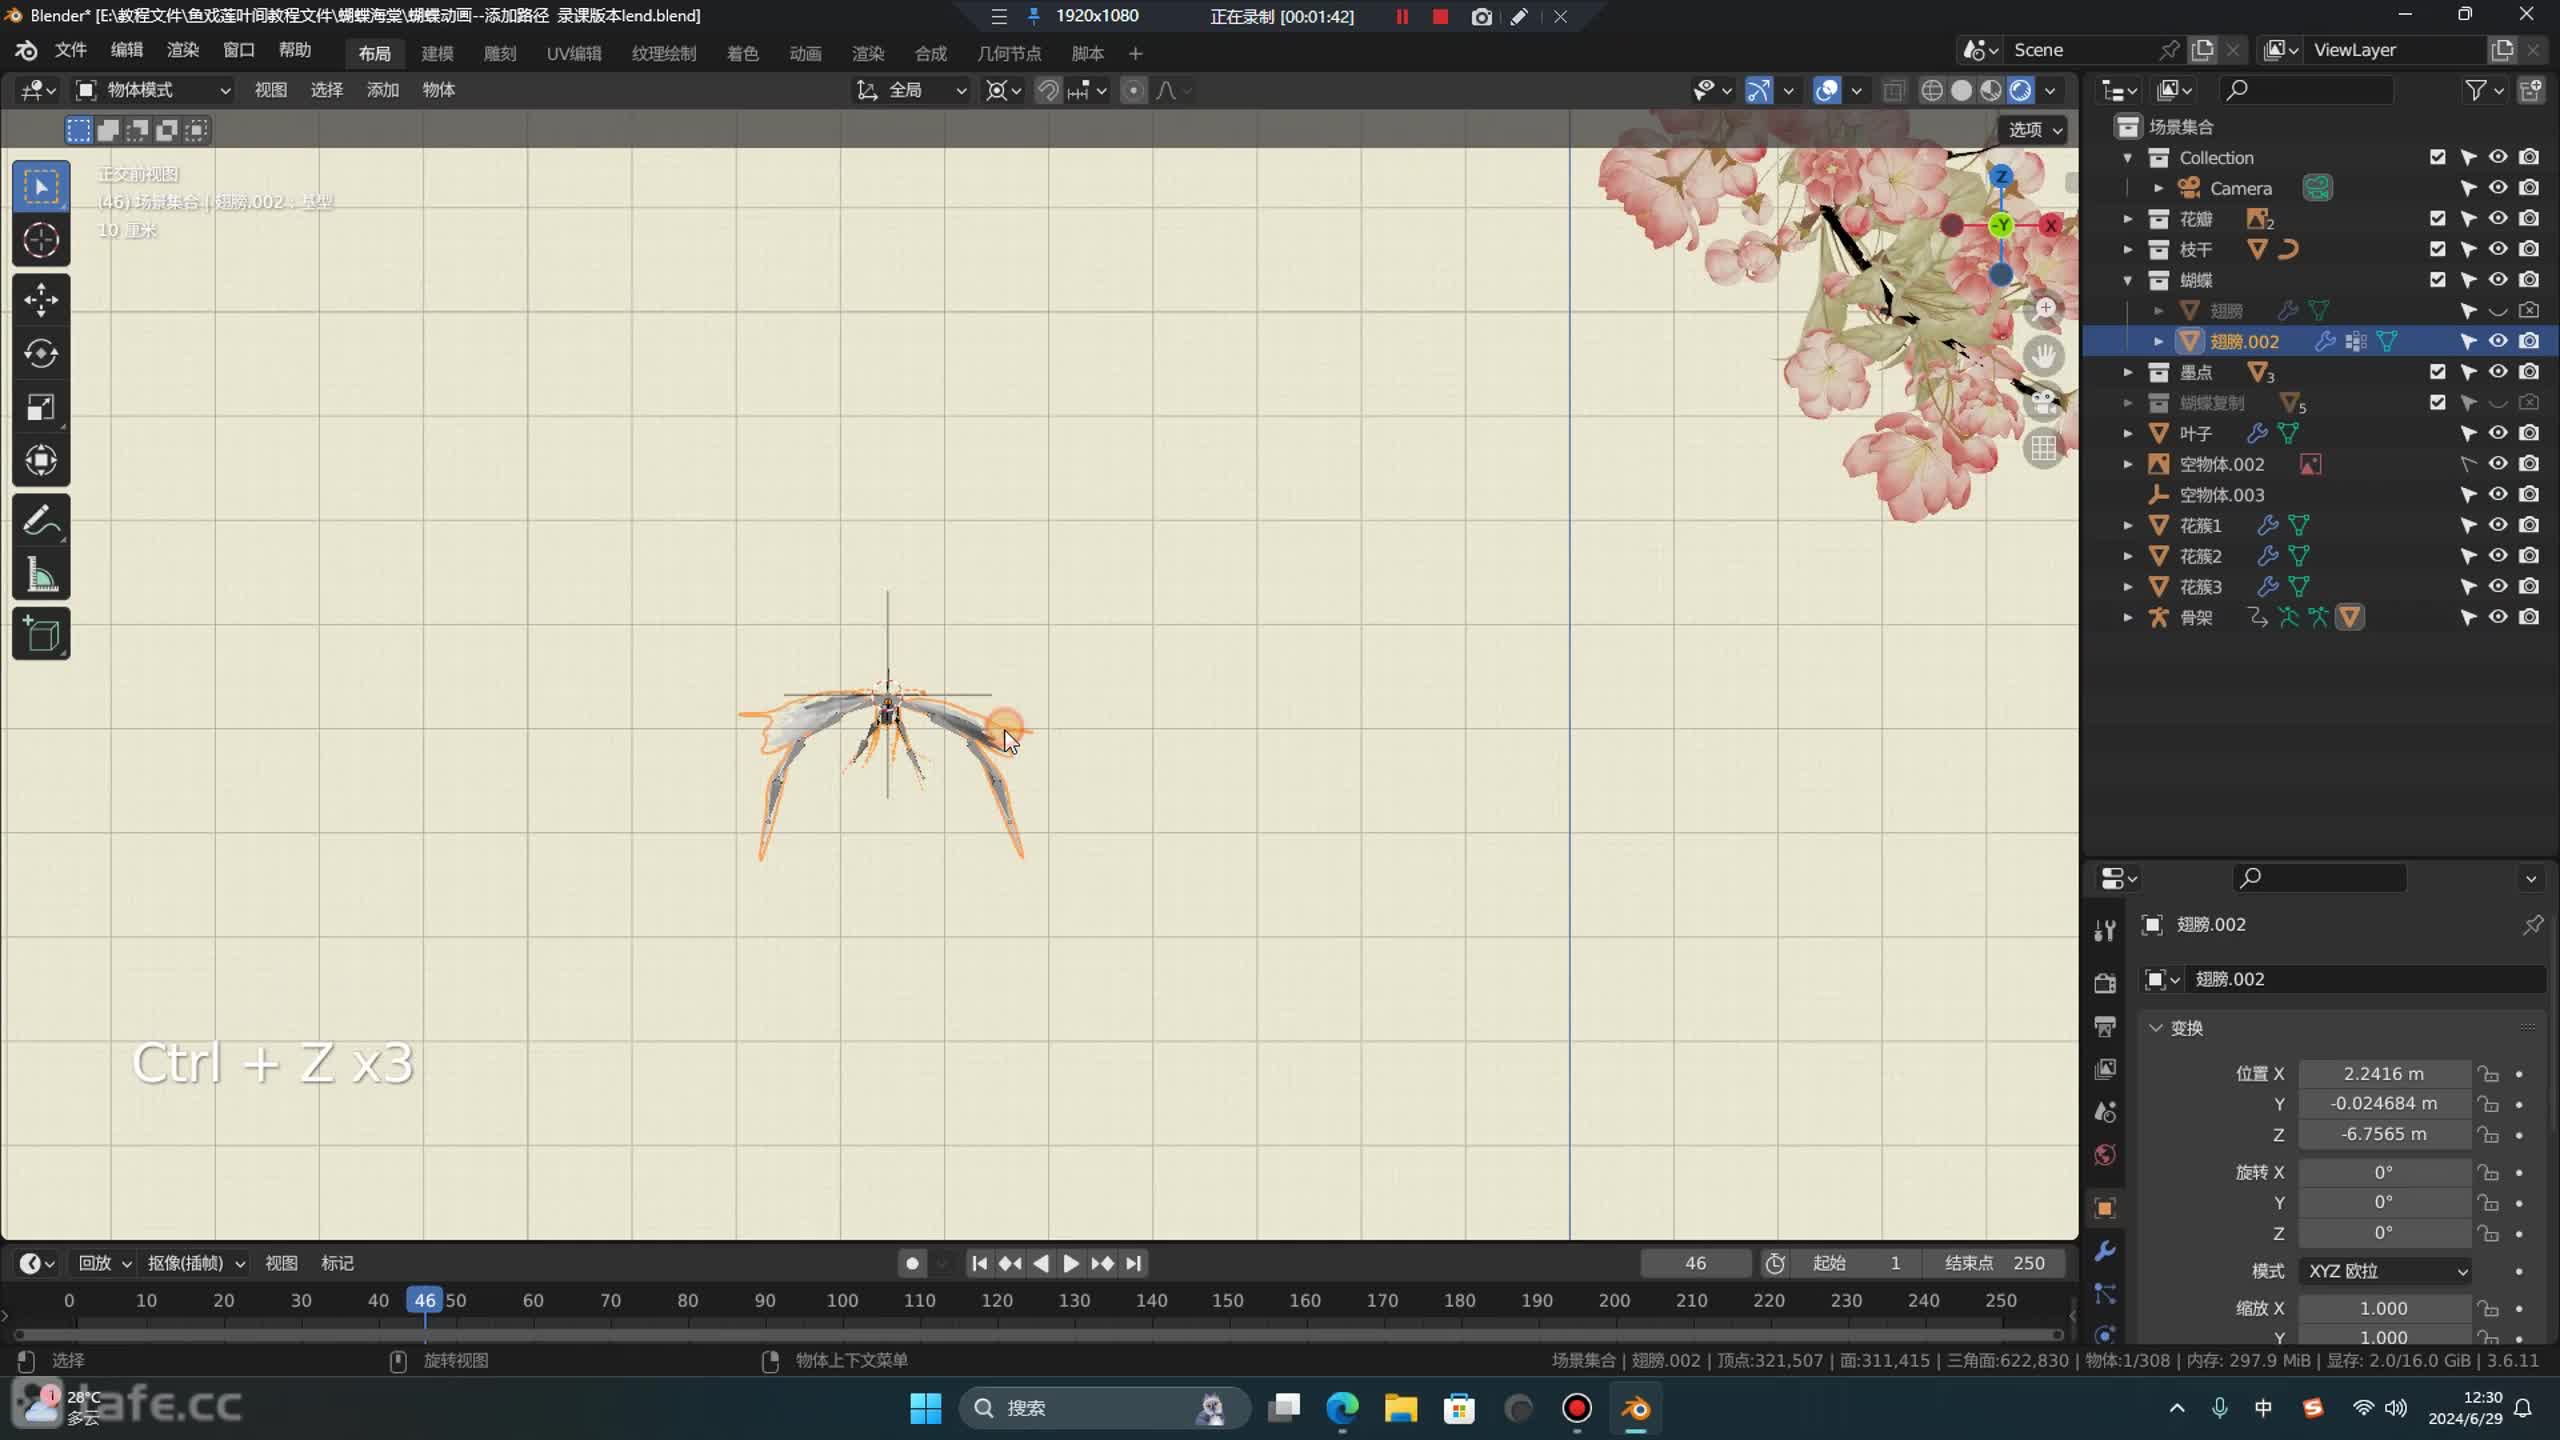Image resolution: width=2560 pixels, height=1440 pixels.
Task: Toggle proportional editing in header
Action: (1133, 91)
